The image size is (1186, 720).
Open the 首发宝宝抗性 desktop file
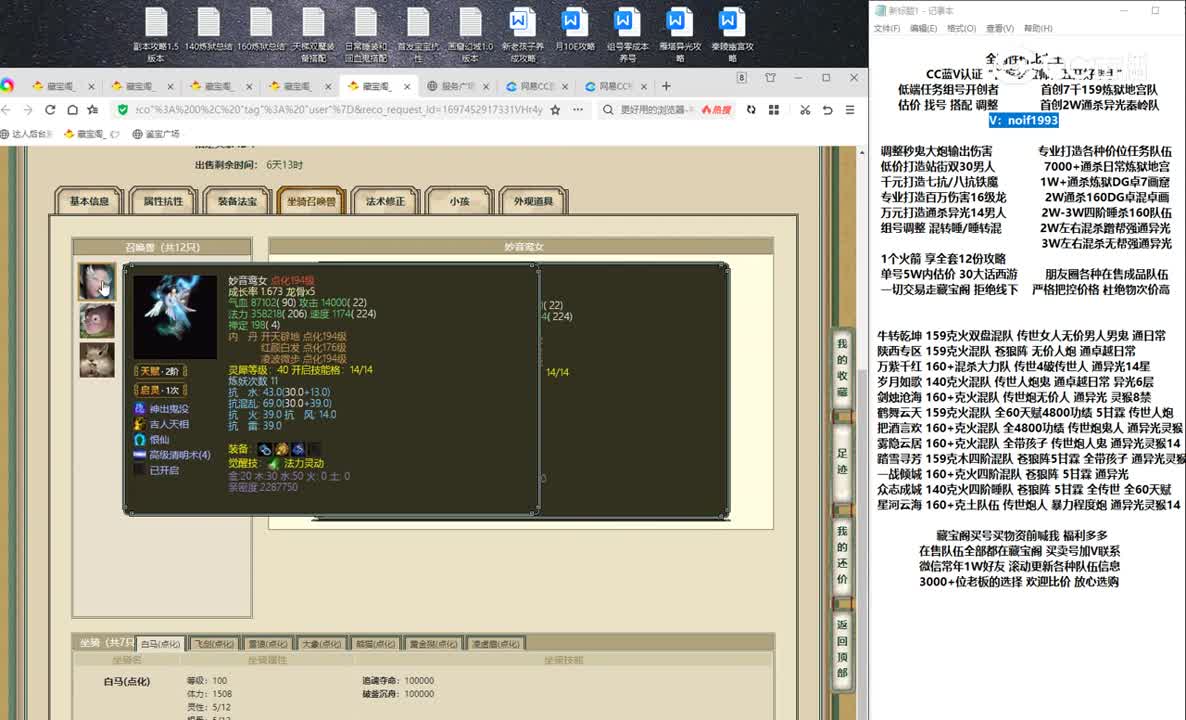point(418,34)
